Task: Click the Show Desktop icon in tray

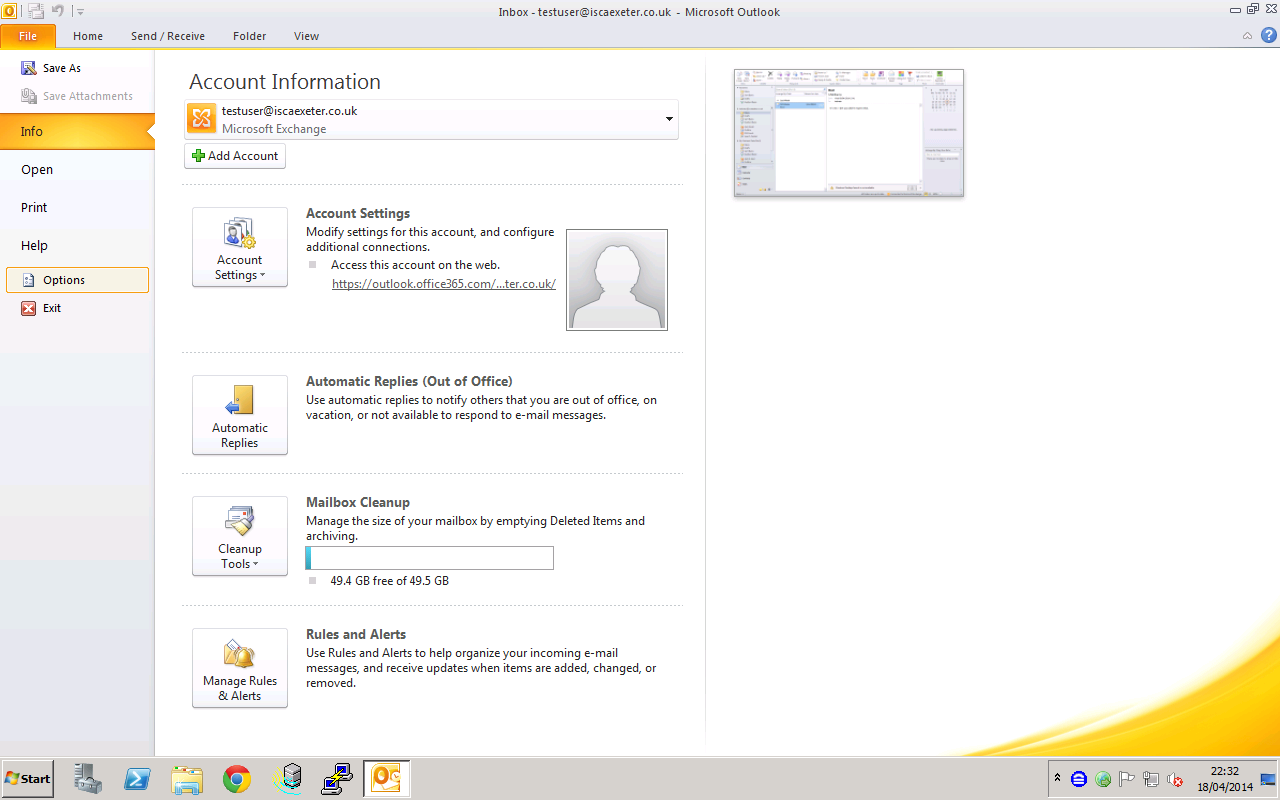Action: (1269, 779)
